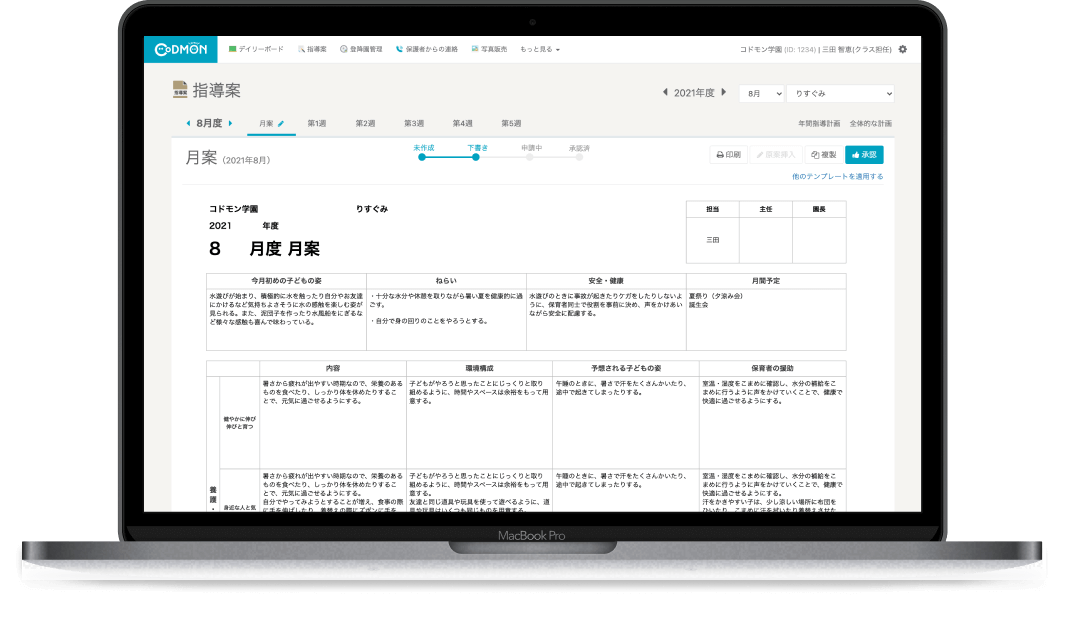Click the CoDMON logo
This screenshot has height=640, width=1068.
[181, 49]
